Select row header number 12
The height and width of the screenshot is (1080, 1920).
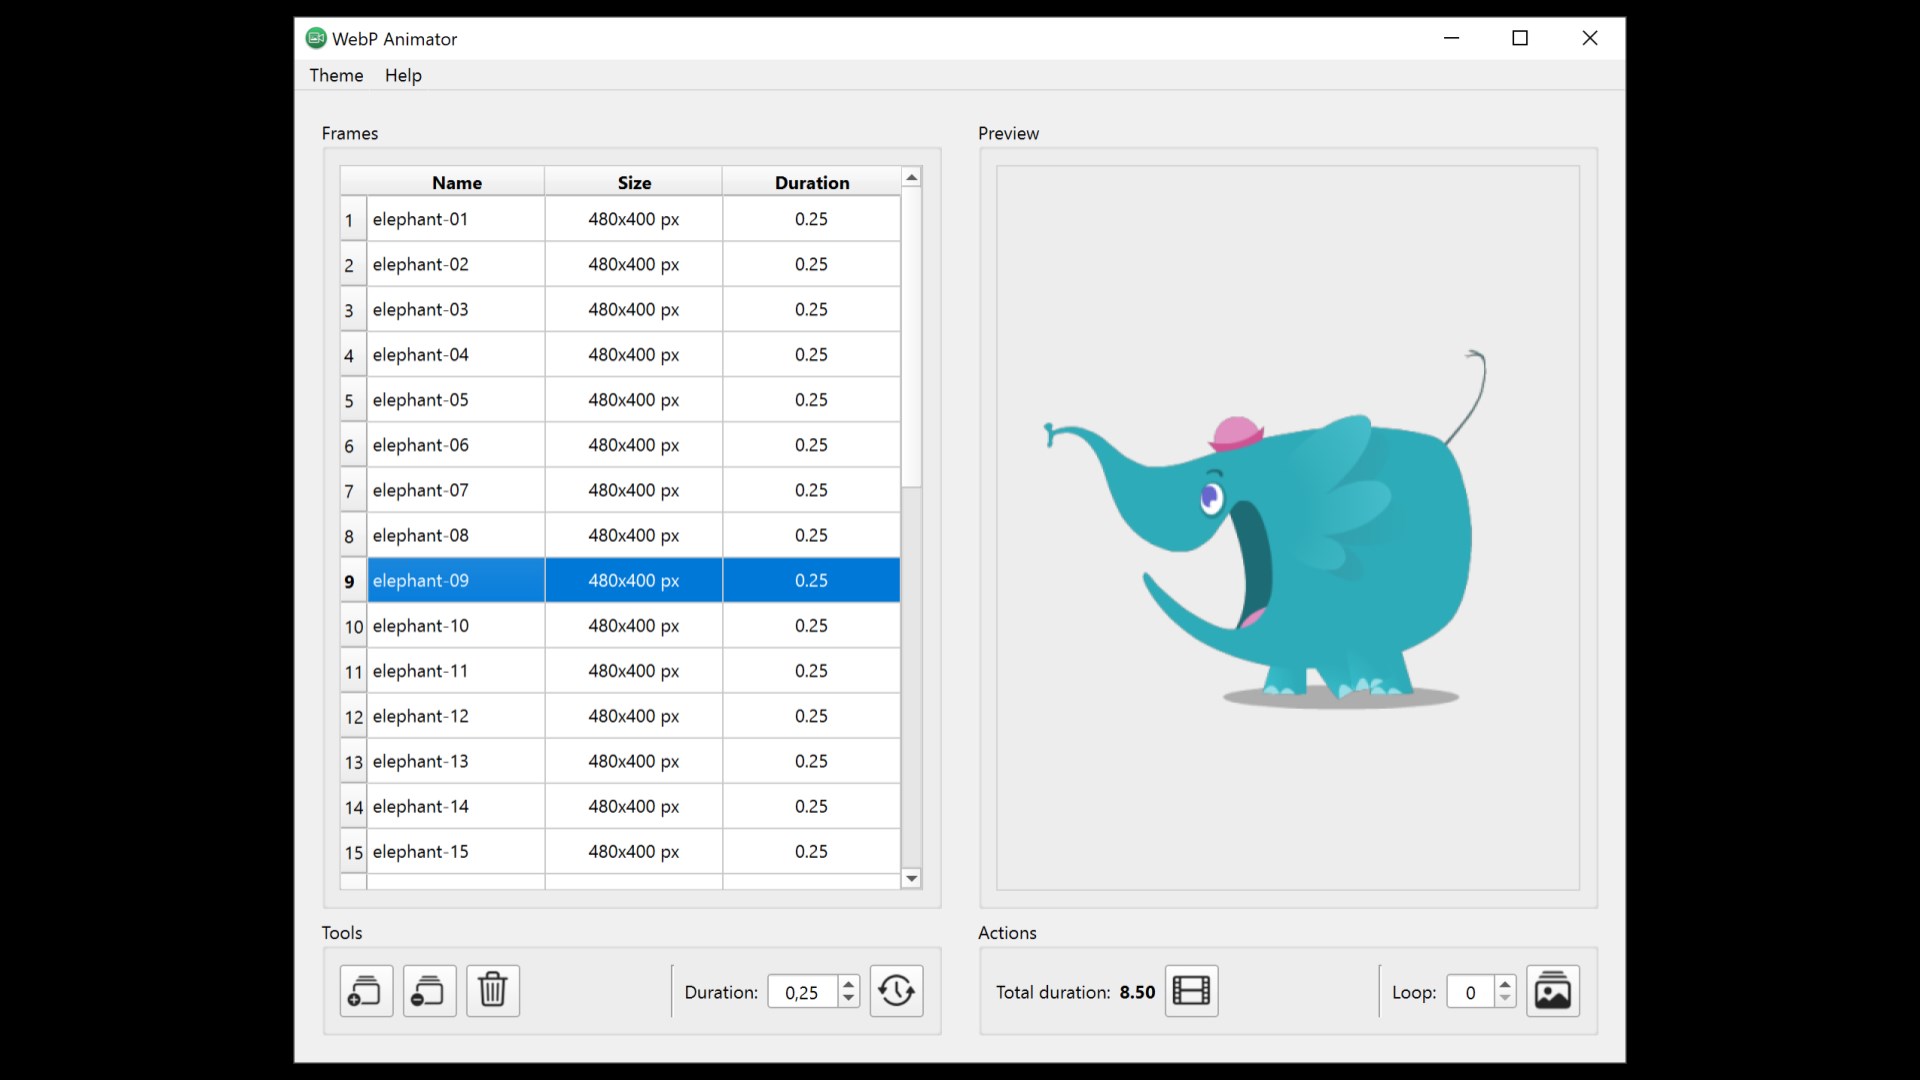(x=353, y=717)
